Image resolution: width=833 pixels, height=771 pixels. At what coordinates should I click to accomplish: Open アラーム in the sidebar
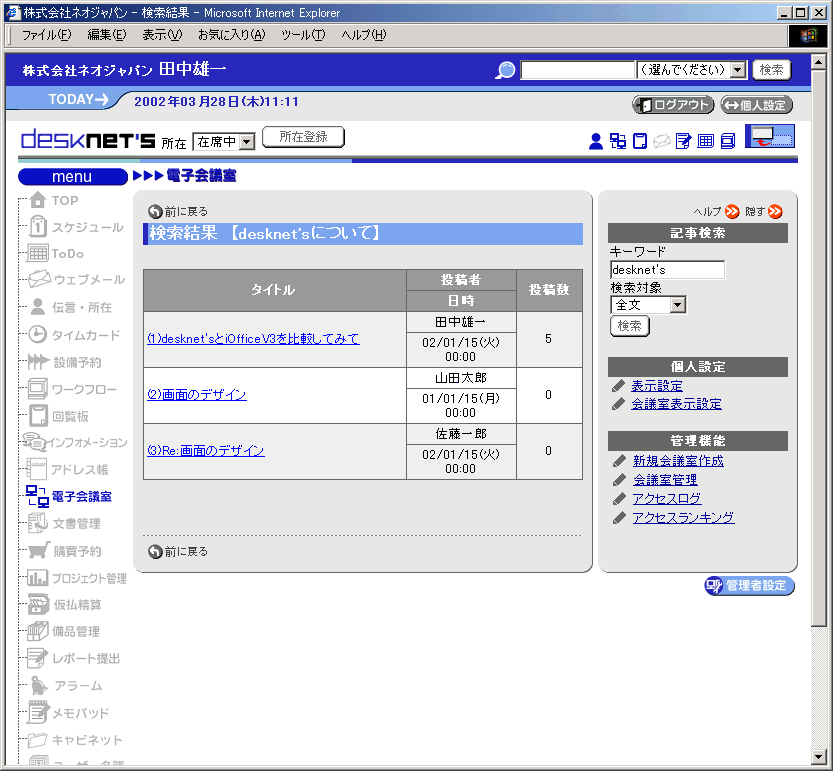66,685
